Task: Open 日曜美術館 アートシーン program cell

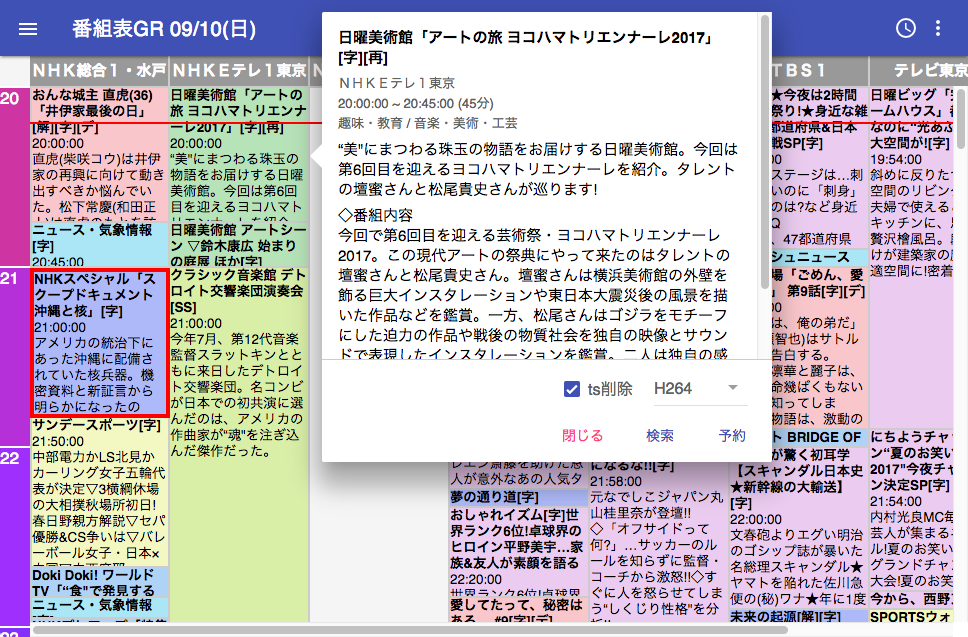Action: pos(239,244)
